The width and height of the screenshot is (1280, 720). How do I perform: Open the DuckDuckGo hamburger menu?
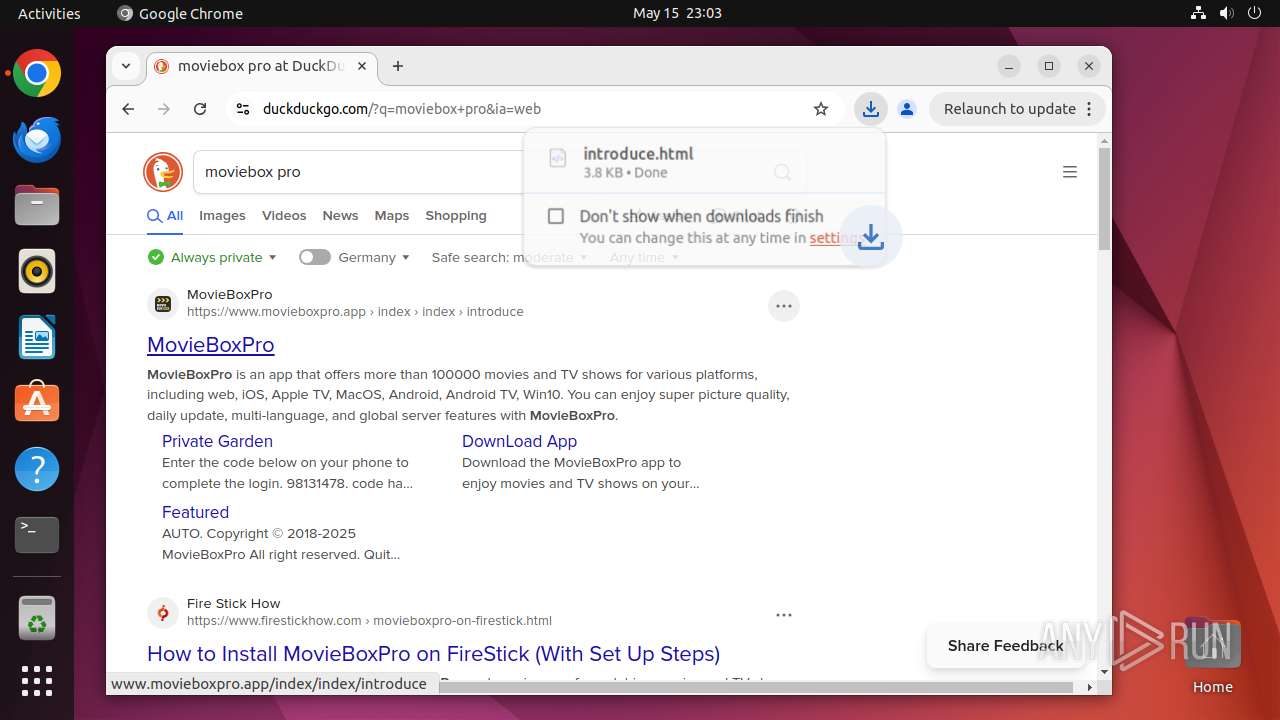pyautogui.click(x=1070, y=172)
